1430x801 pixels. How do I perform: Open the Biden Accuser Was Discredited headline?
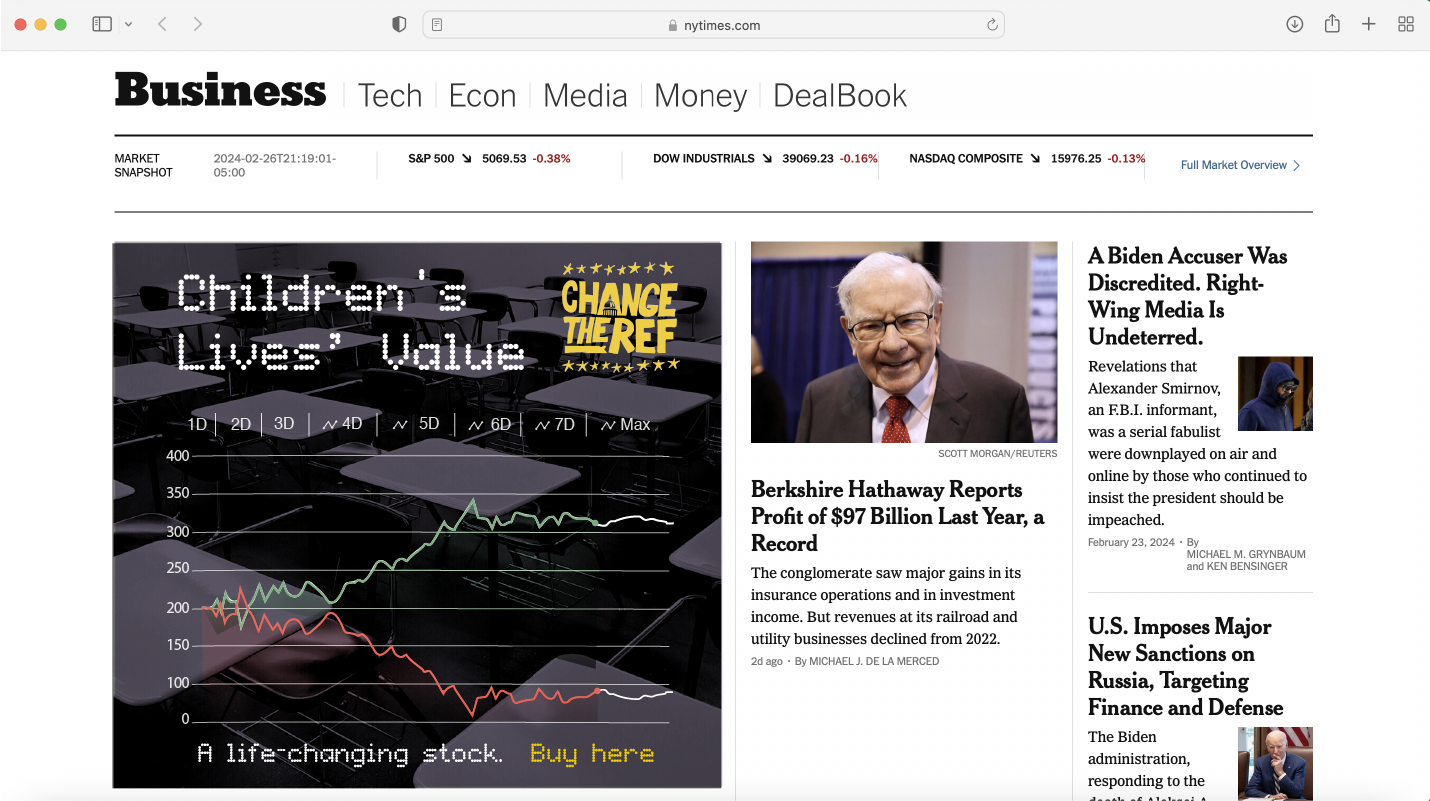point(1188,296)
